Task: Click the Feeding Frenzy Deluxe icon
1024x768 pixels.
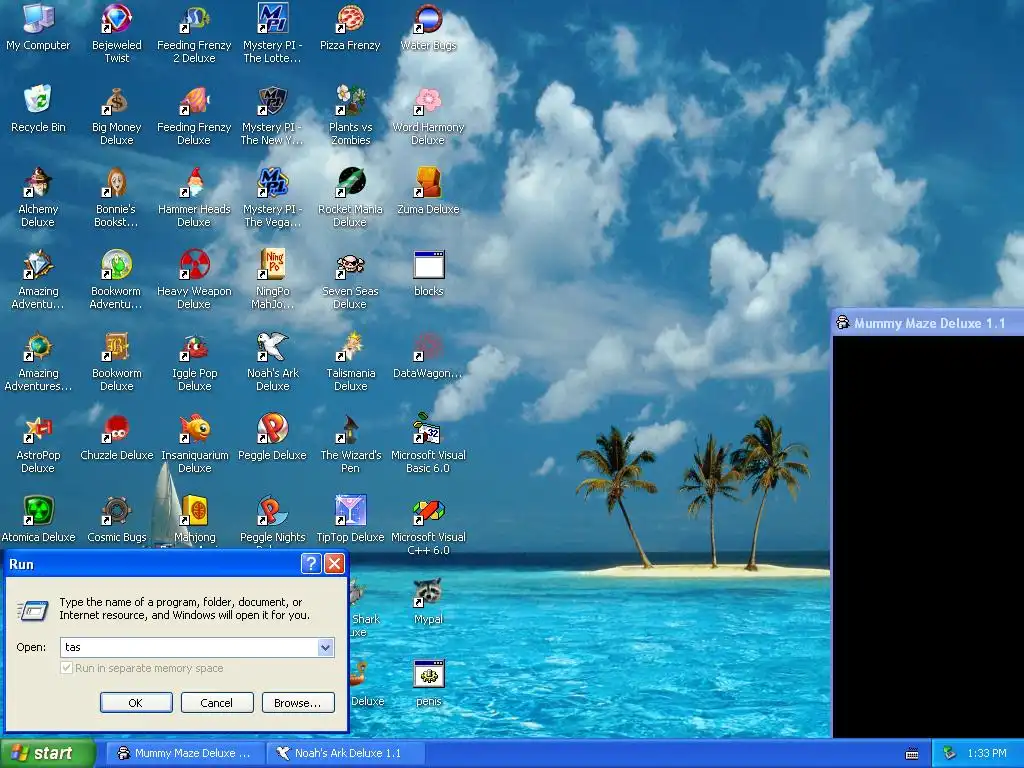Action: pyautogui.click(x=194, y=115)
